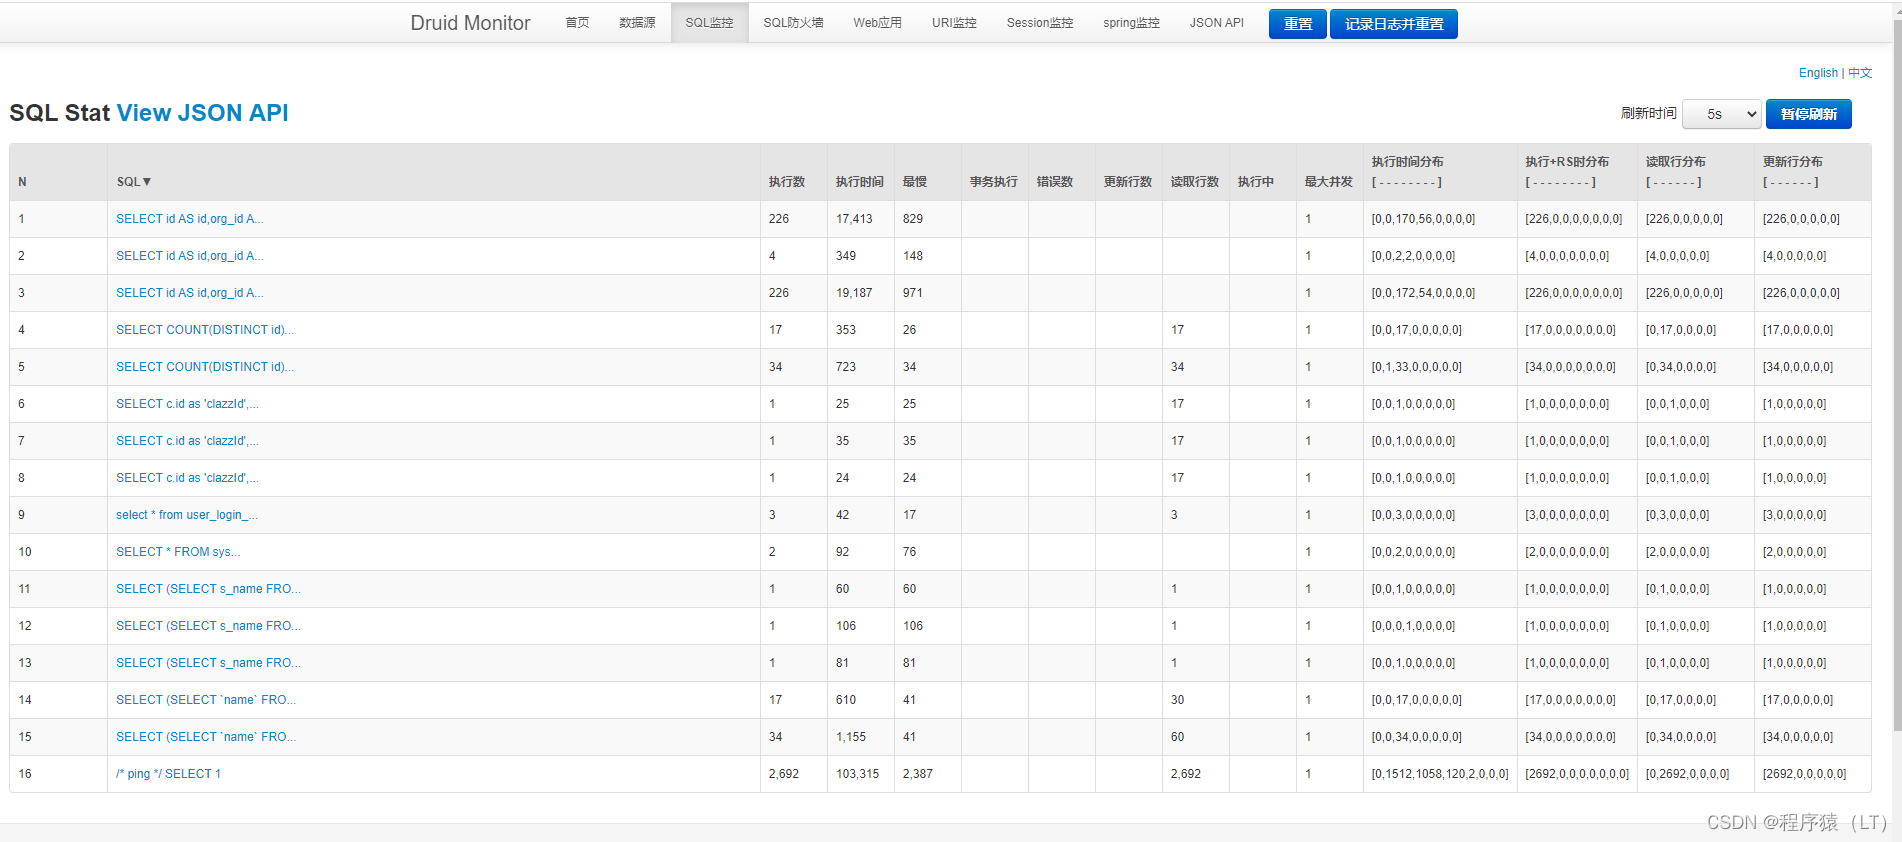The height and width of the screenshot is (842, 1902).
Task: Open row 4 SELECT COUNT(DISTINCT id) link
Action: [x=204, y=330]
